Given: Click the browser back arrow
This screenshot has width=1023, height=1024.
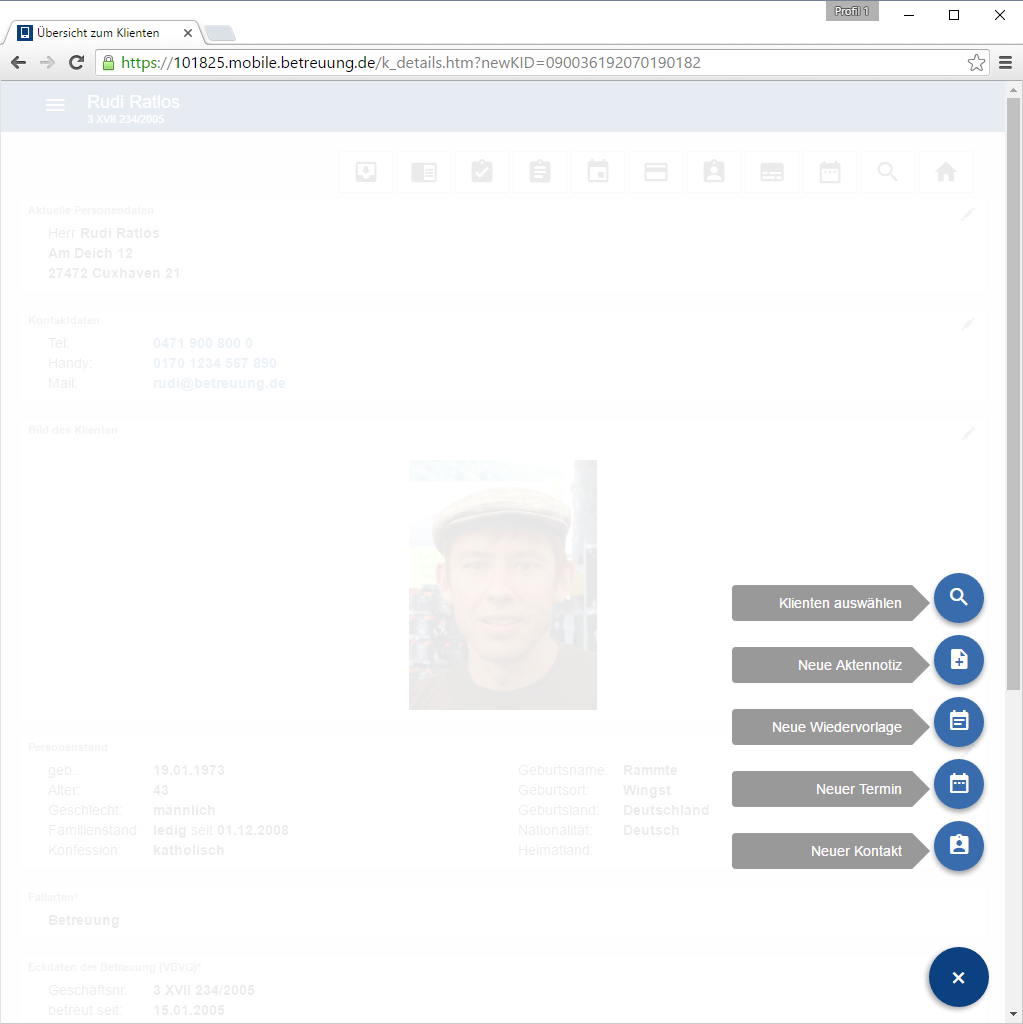Looking at the screenshot, I should [18, 63].
